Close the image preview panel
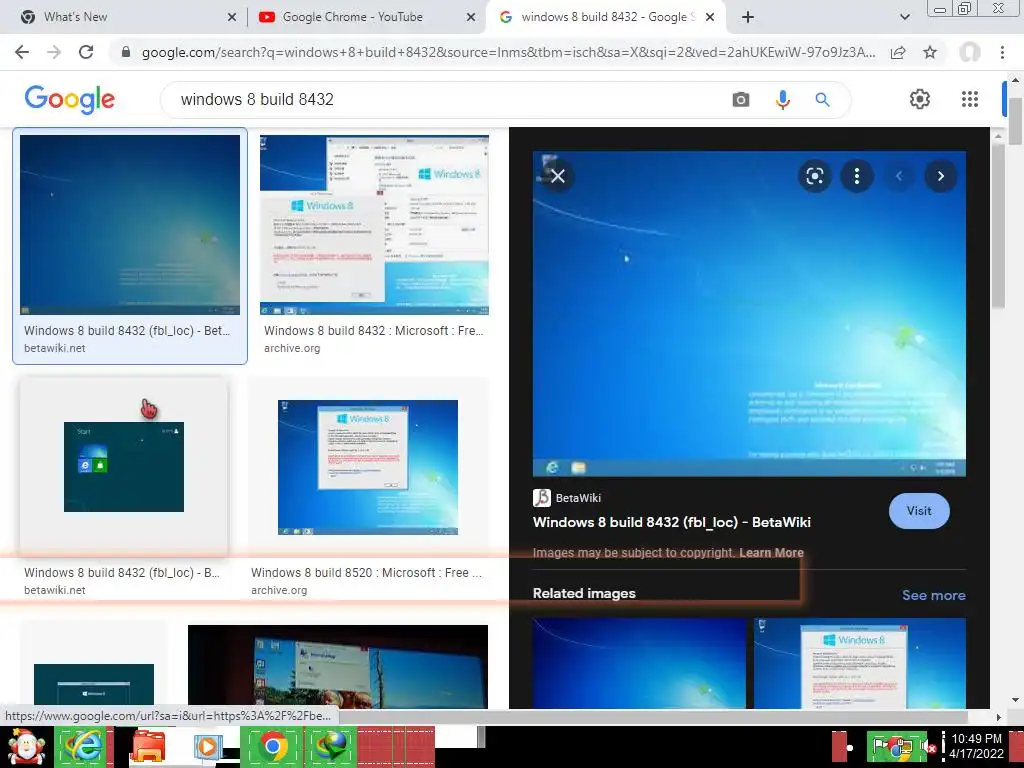 [558, 176]
